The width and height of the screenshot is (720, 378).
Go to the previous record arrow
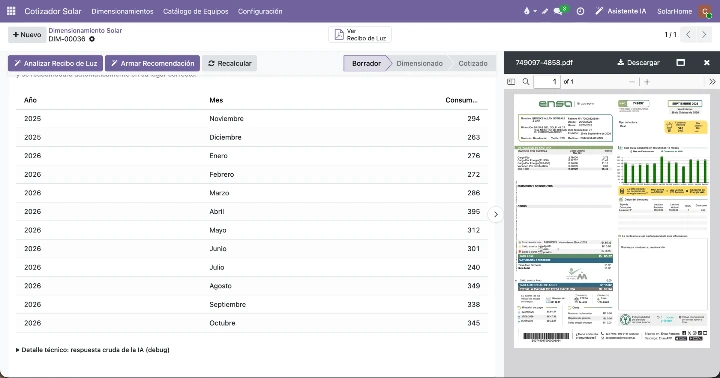(x=688, y=34)
